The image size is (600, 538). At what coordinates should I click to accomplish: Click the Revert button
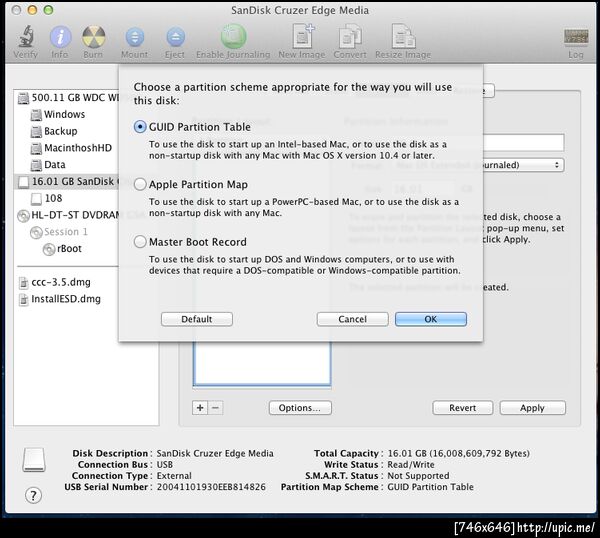pyautogui.click(x=463, y=408)
